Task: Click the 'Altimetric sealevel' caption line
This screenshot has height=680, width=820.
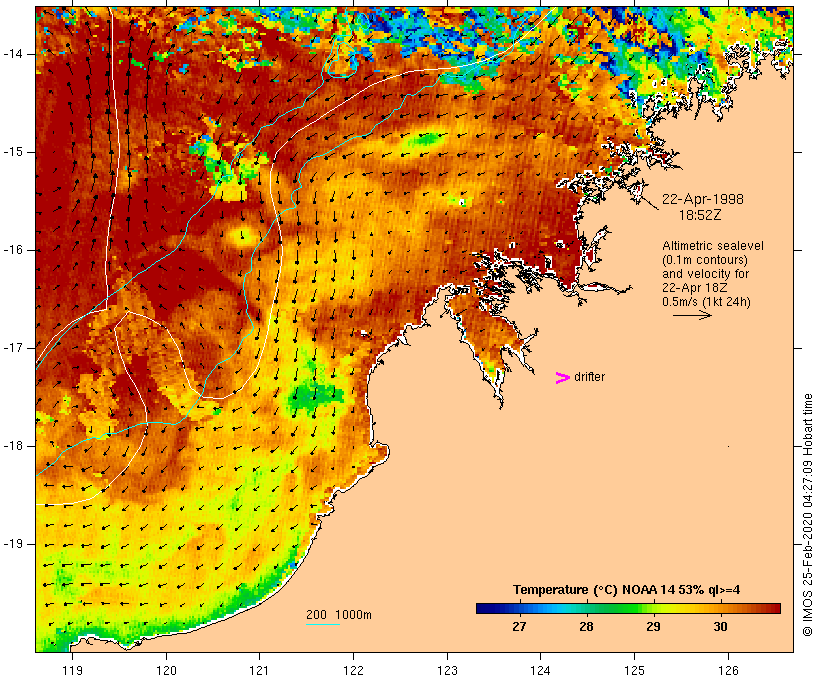Action: [x=713, y=246]
